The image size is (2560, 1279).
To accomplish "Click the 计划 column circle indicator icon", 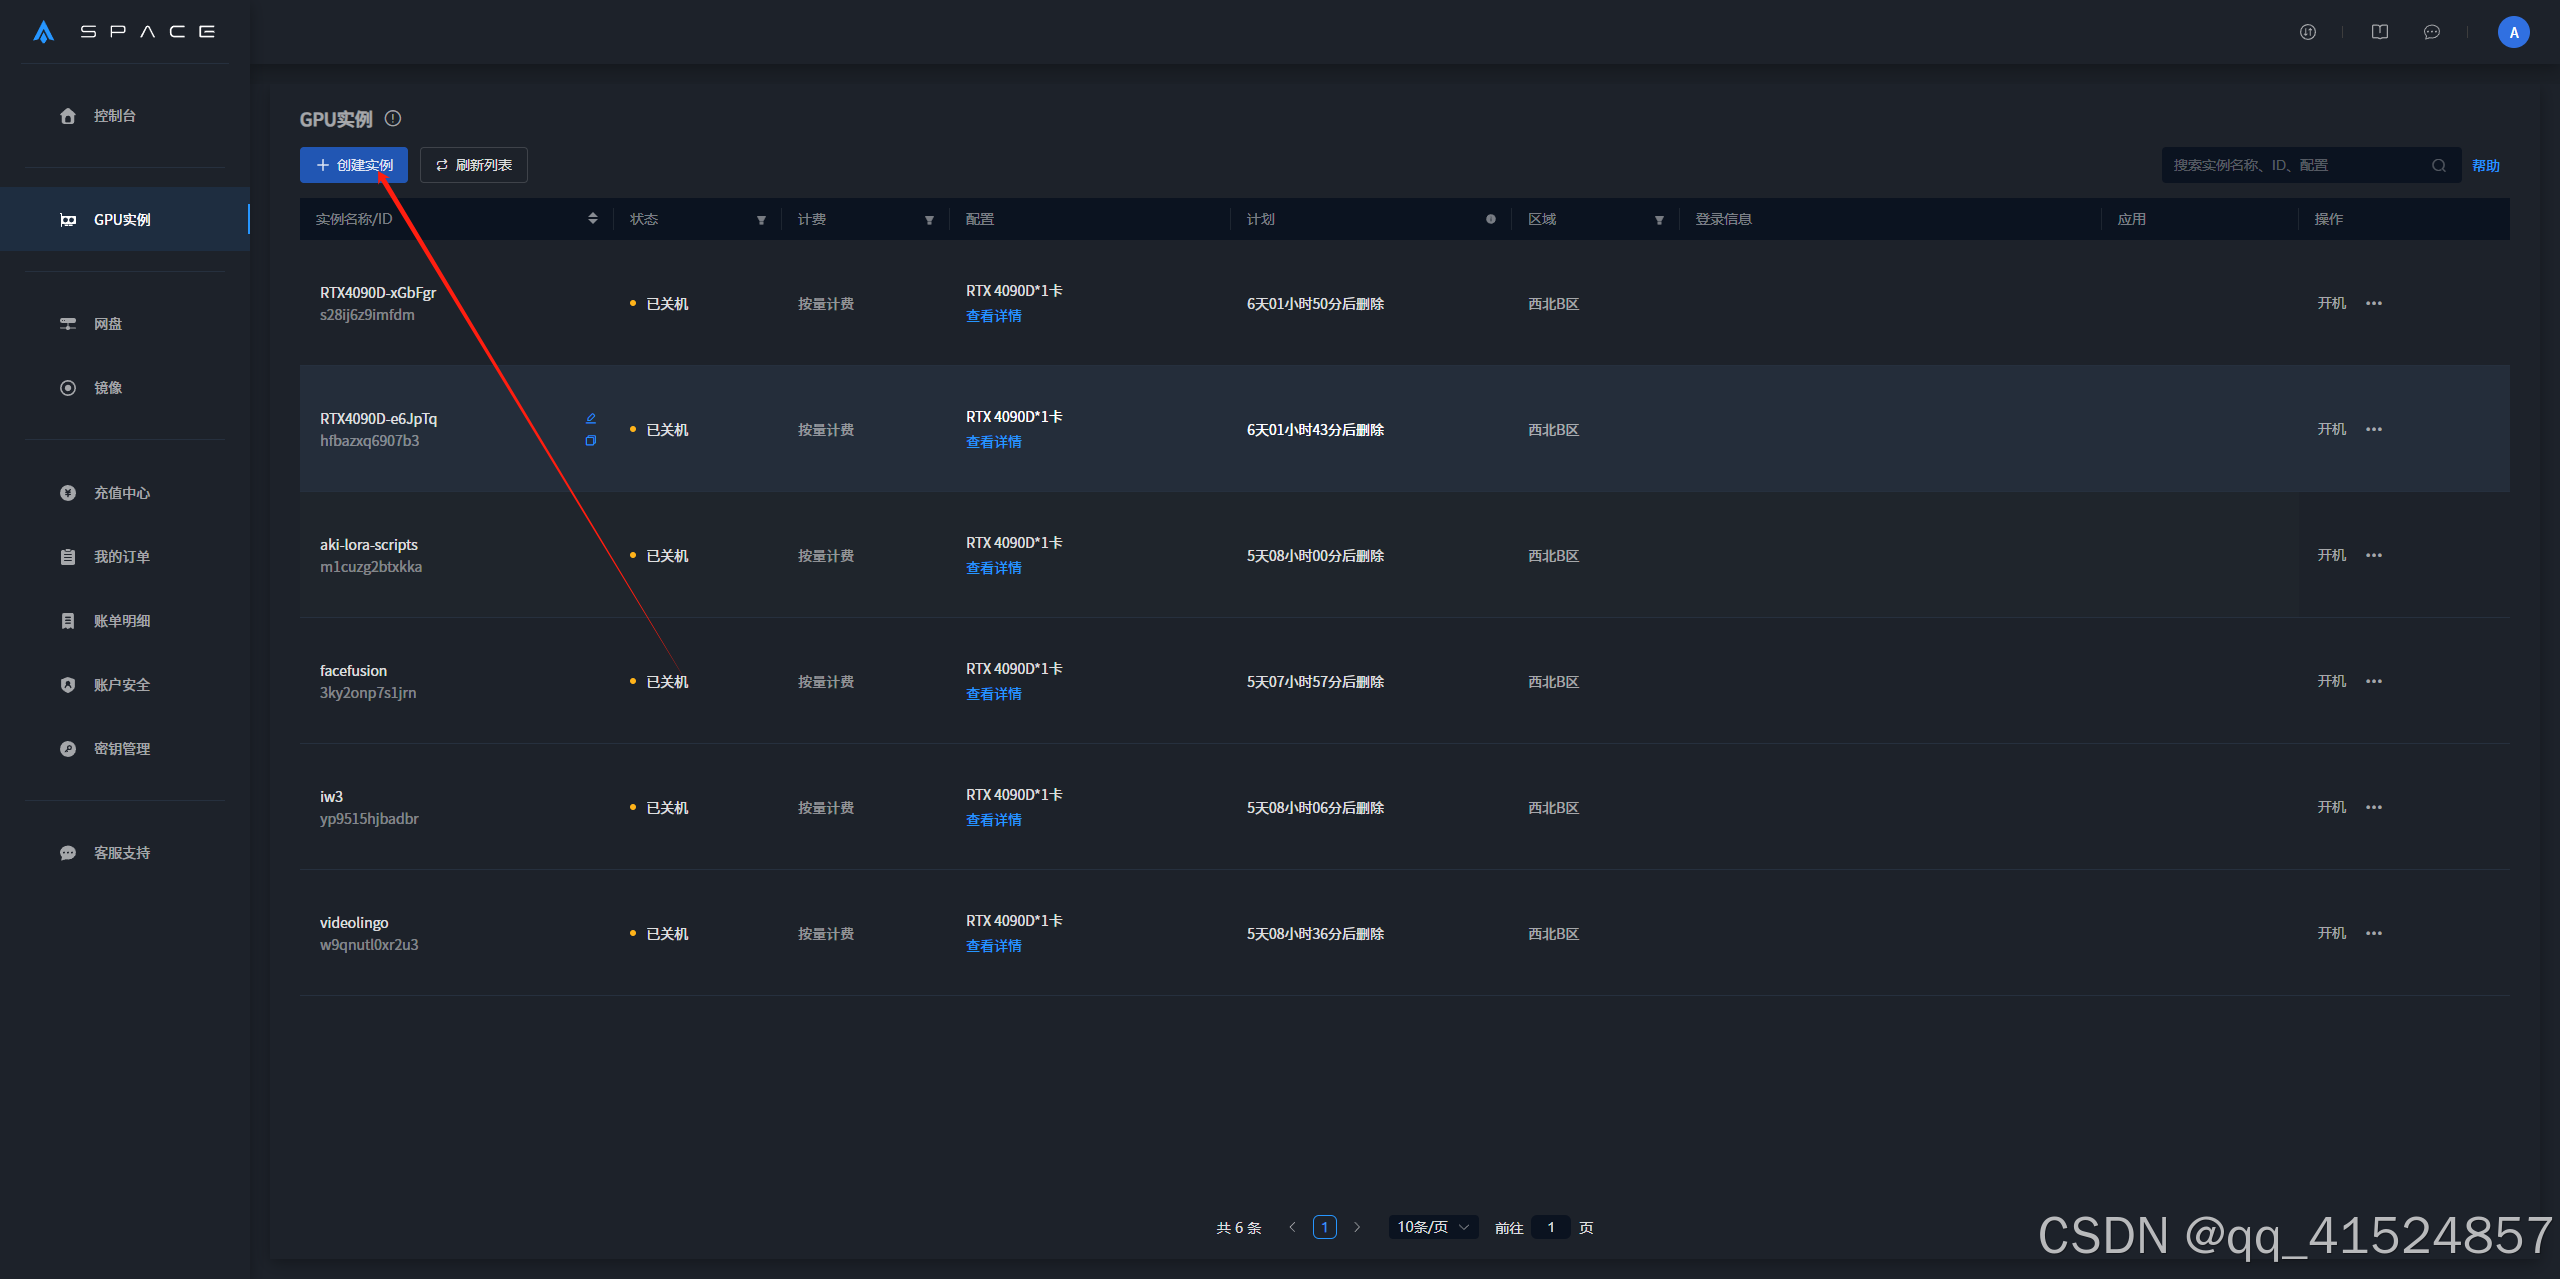I will coord(1490,219).
